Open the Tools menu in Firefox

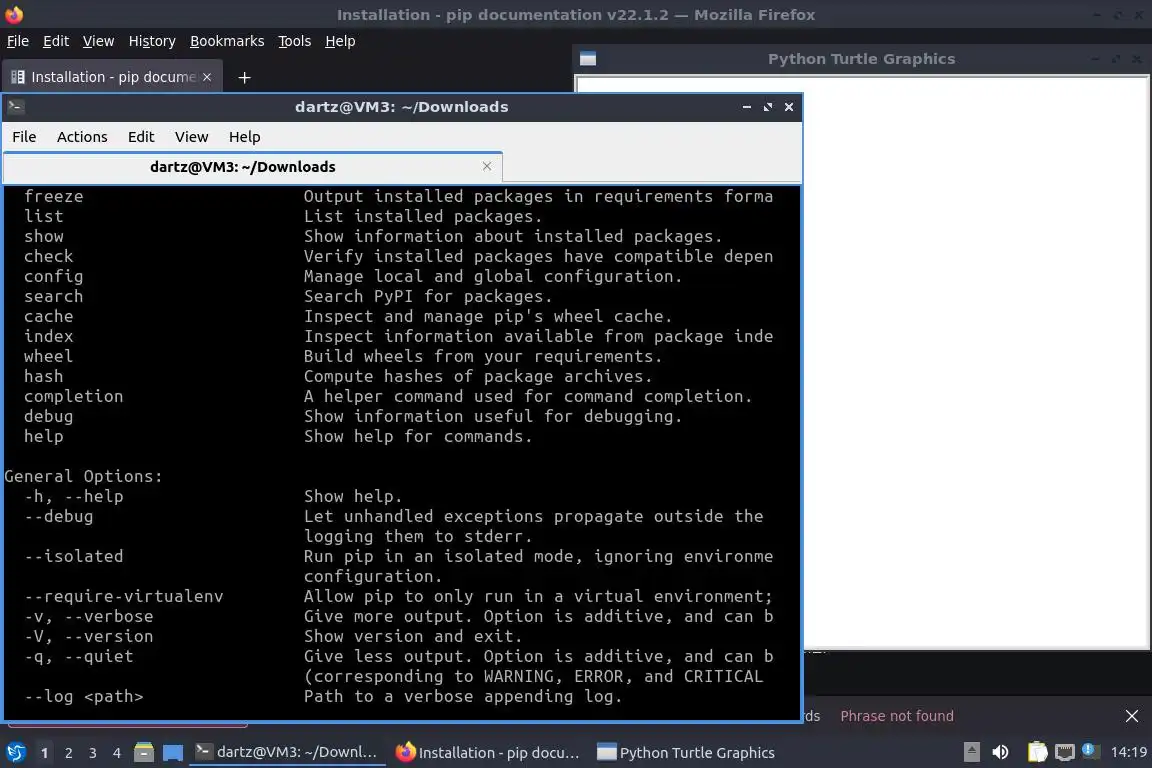pos(295,41)
